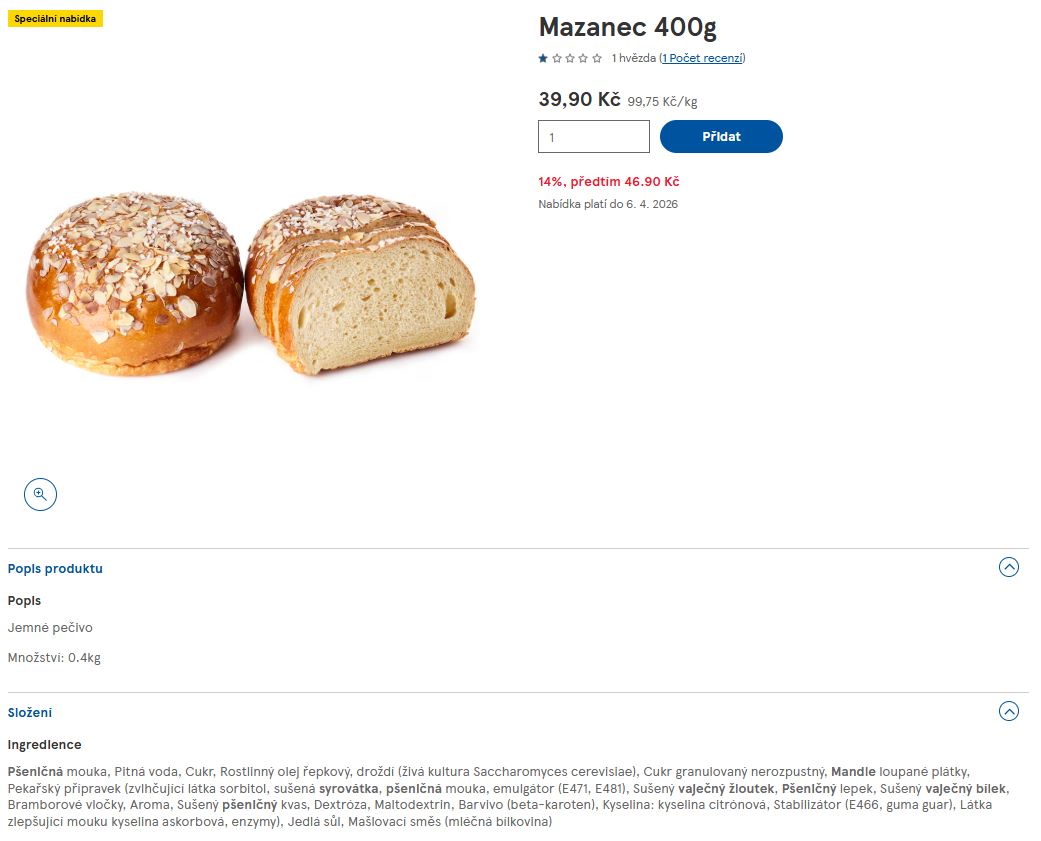Focus the quantity input field

(x=594, y=137)
